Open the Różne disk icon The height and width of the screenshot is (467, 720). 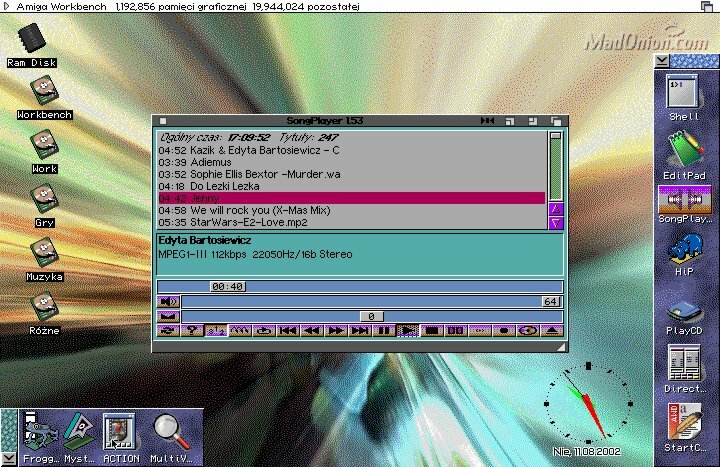pos(44,314)
